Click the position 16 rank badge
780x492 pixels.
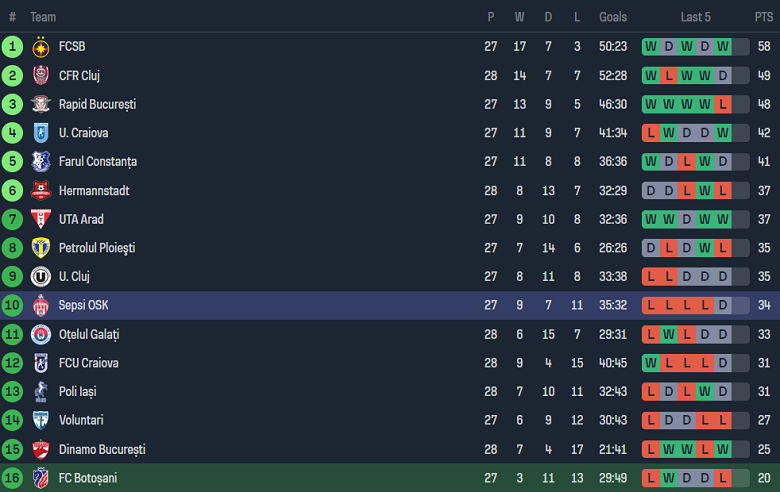(x=12, y=478)
